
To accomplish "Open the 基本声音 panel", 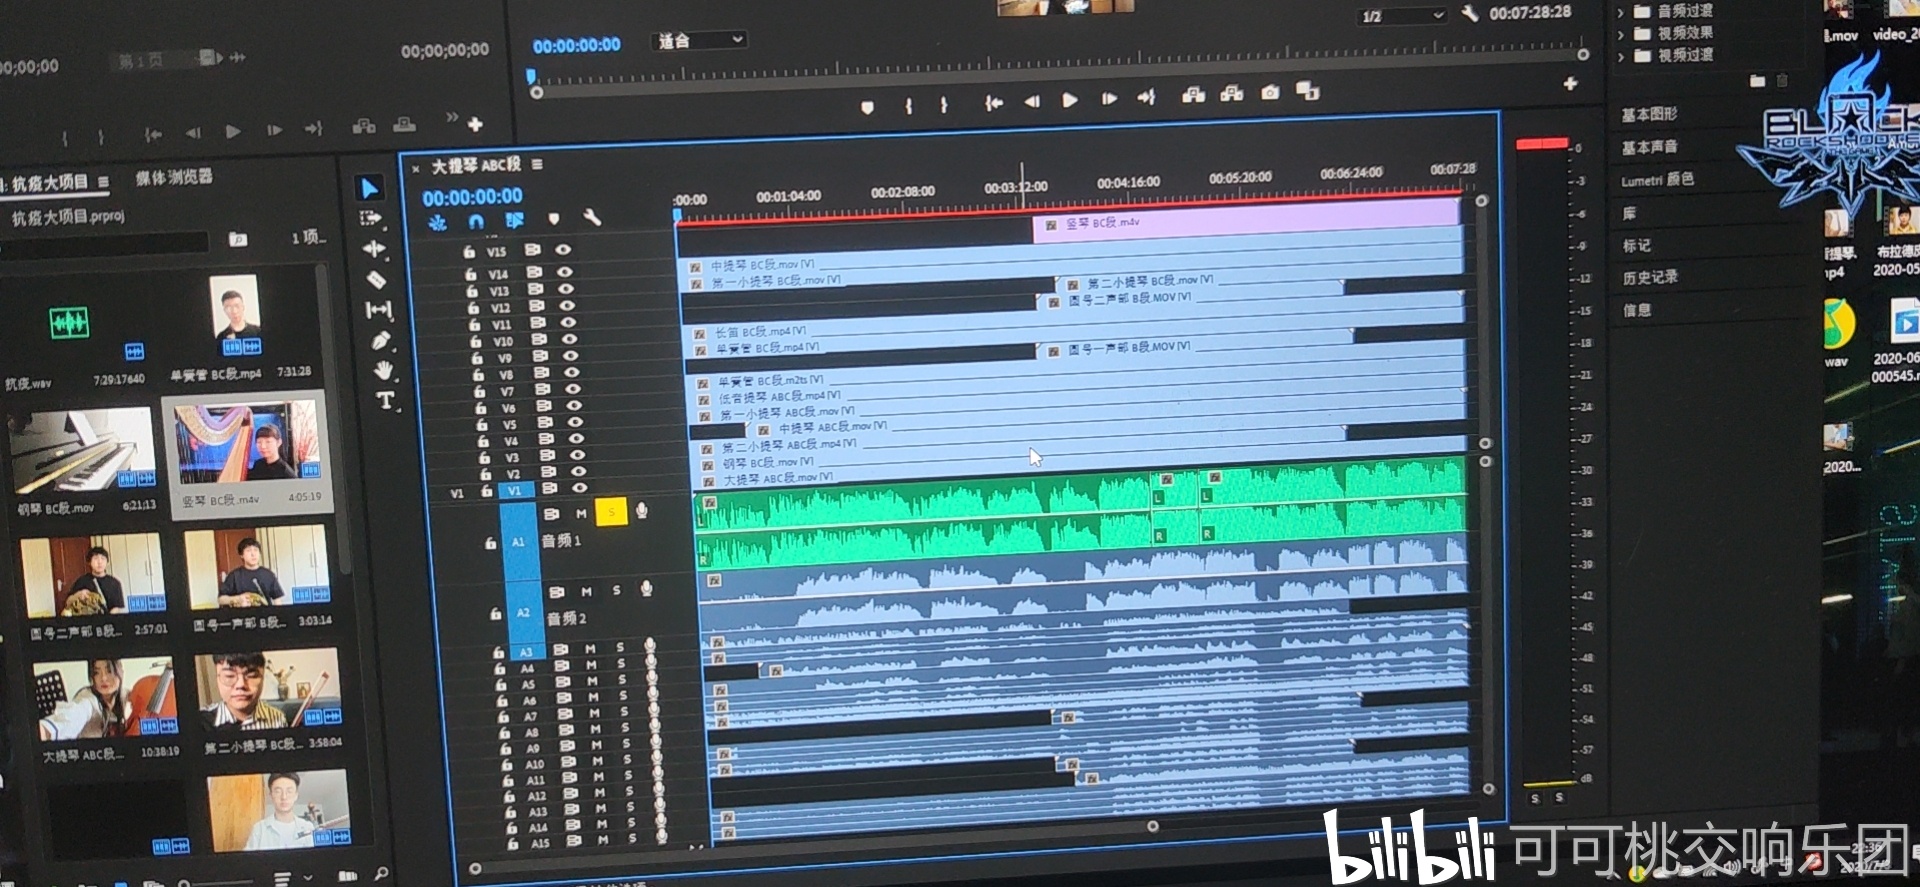I will coord(1649,148).
